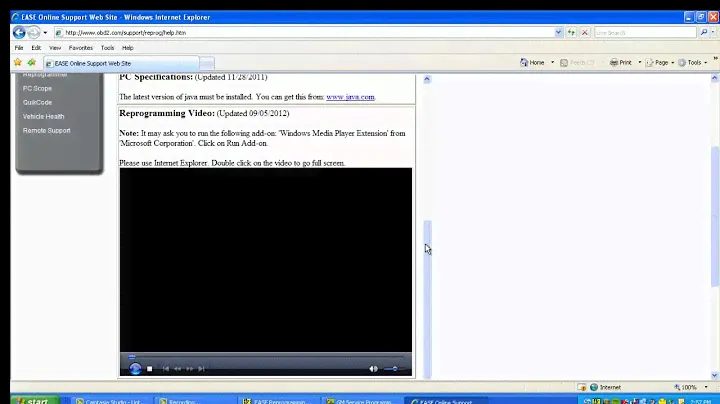
Task: Click the address bar URL field
Action: click(300, 32)
